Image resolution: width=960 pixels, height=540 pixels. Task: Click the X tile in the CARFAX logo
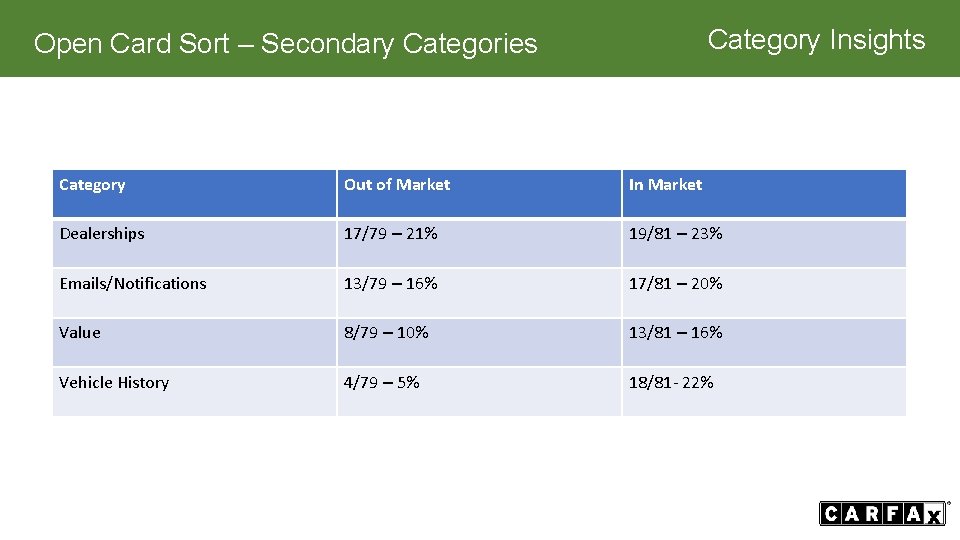click(934, 515)
